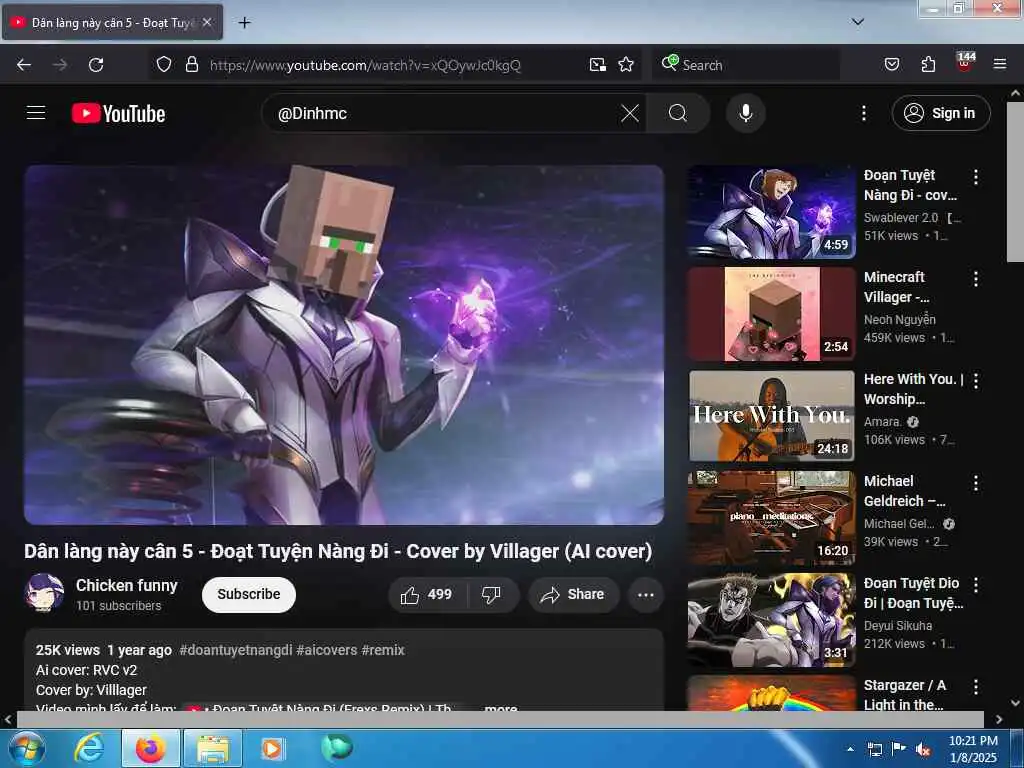This screenshot has width=1024, height=768.
Task: Focus the Firefox address bar URL
Action: click(364, 65)
